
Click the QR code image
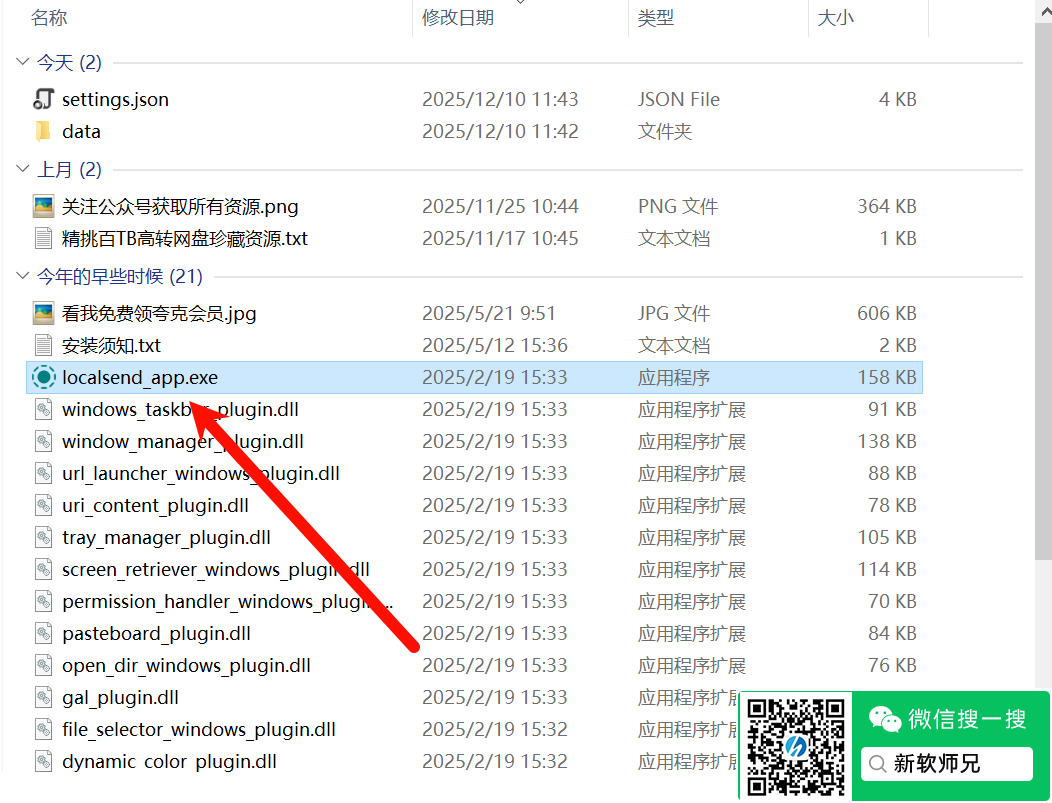coord(796,746)
